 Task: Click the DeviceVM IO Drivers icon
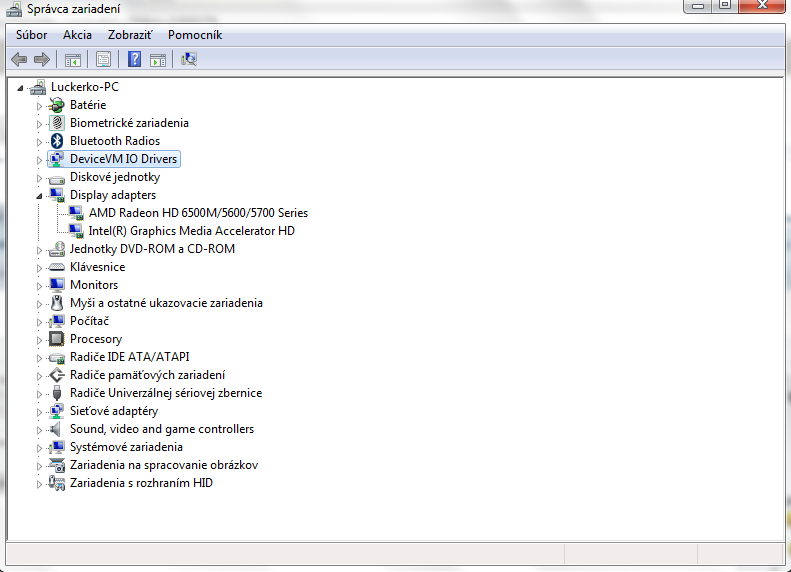click(57, 159)
